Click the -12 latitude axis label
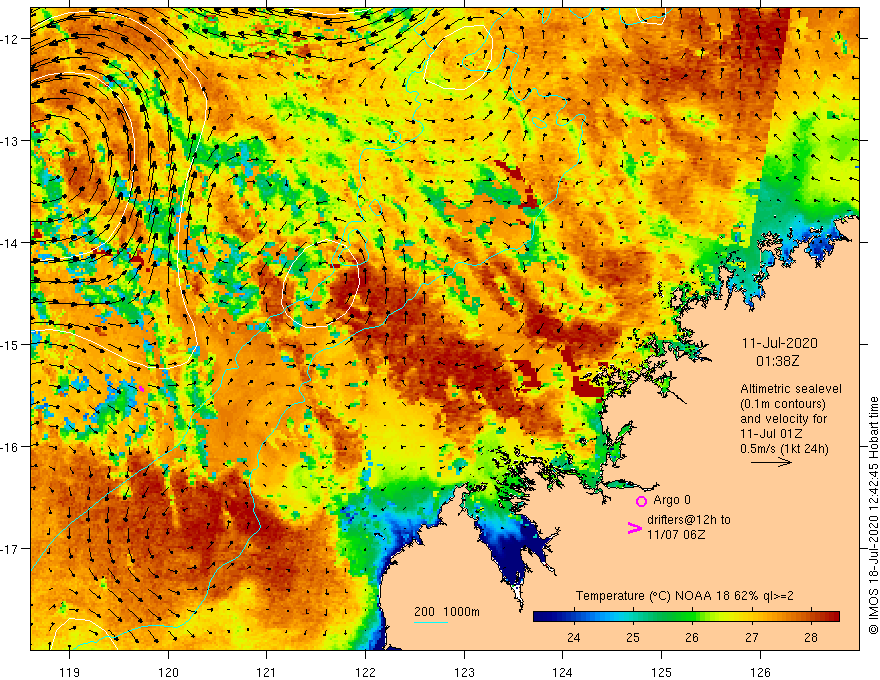Screen dimensions: 880x680 [x=10, y=39]
